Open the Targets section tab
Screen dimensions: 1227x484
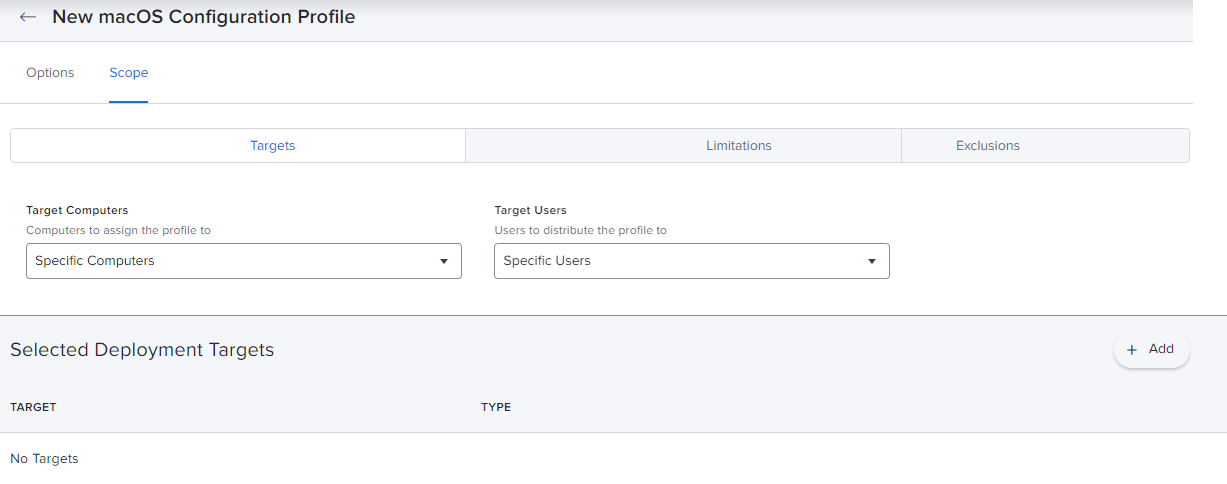[272, 146]
